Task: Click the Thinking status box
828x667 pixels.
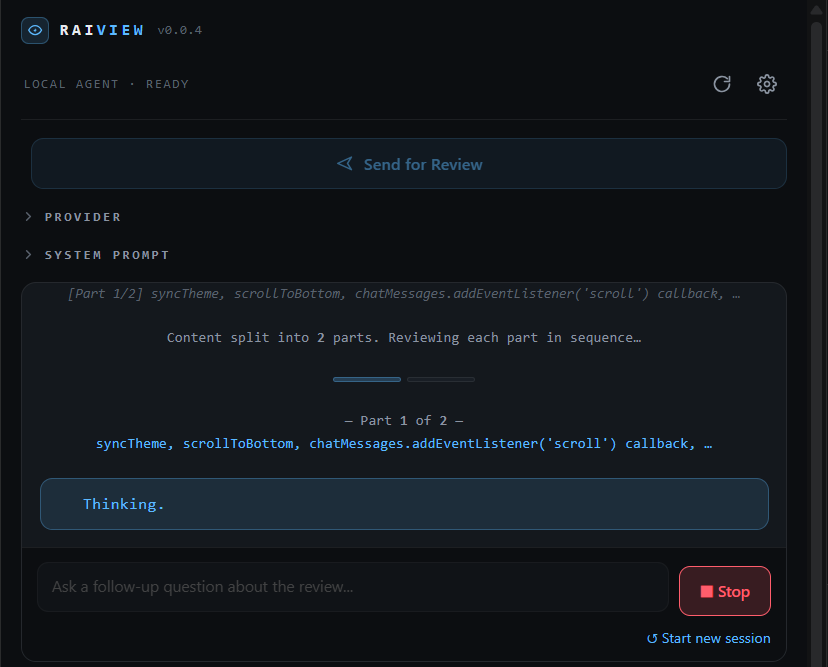Action: point(404,504)
